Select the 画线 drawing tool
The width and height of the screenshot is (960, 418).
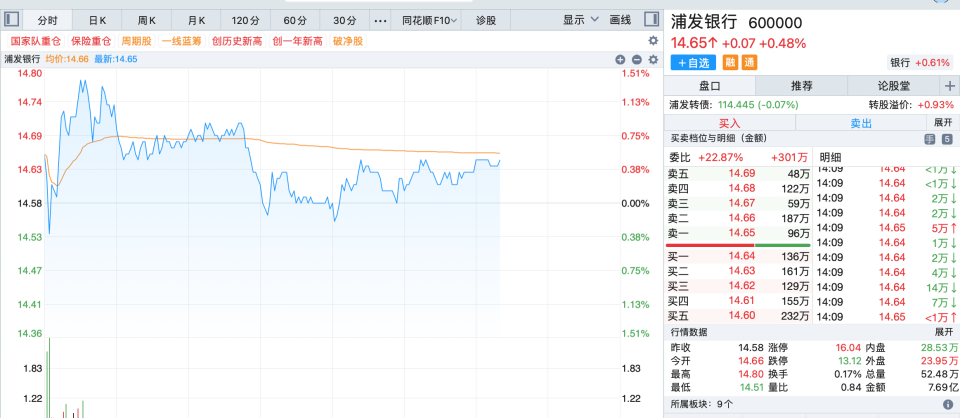620,20
